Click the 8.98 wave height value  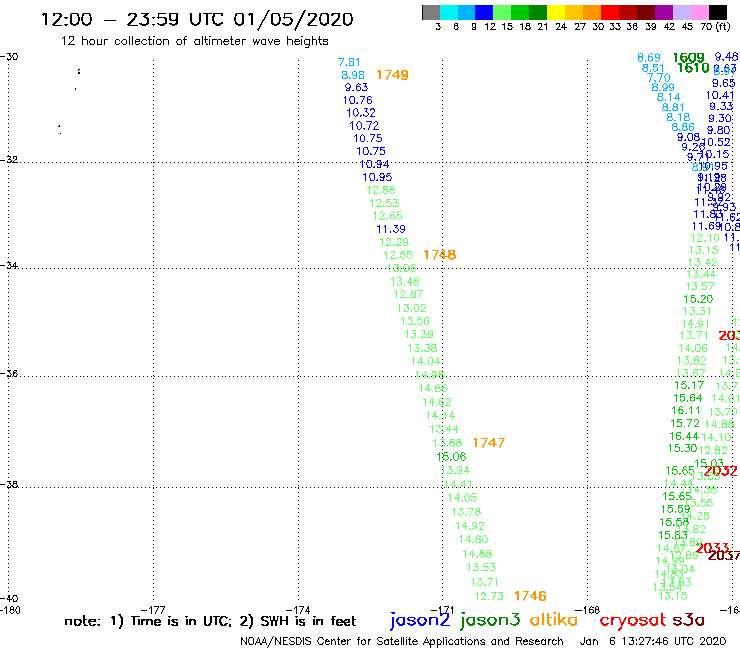click(353, 76)
